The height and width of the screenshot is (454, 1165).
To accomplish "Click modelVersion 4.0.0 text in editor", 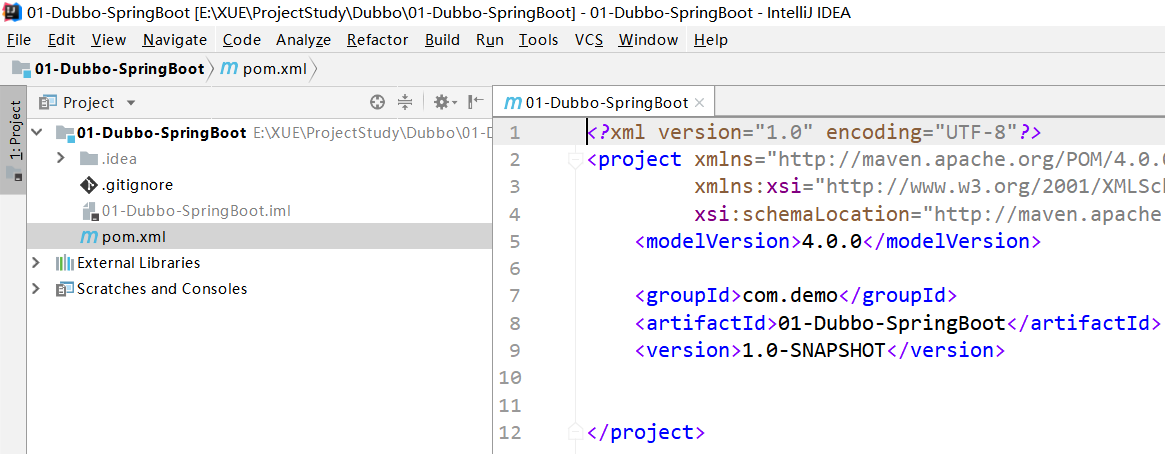I will pyautogui.click(x=831, y=241).
